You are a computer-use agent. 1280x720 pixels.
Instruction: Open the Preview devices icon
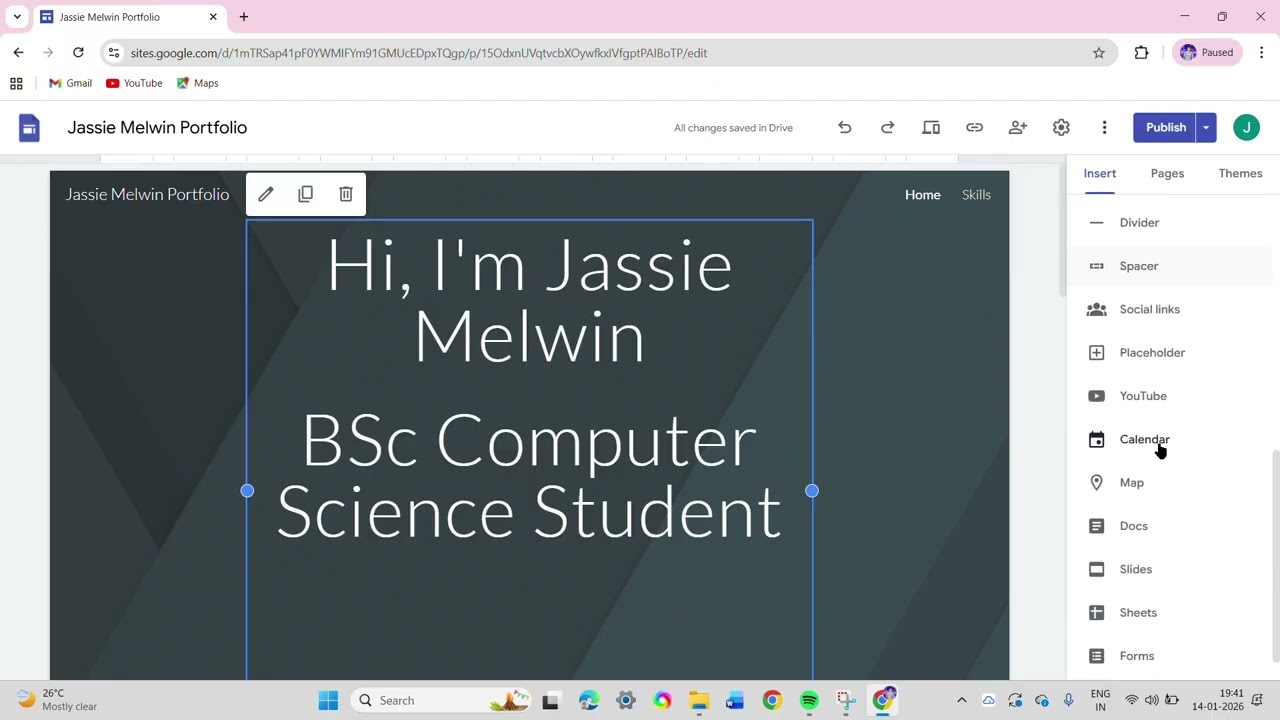[x=931, y=127]
